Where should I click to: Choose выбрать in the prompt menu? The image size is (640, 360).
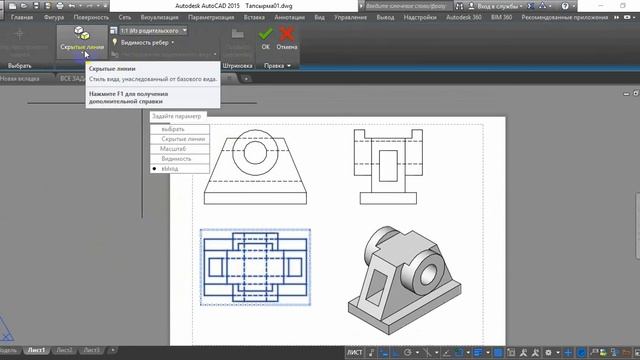point(180,129)
